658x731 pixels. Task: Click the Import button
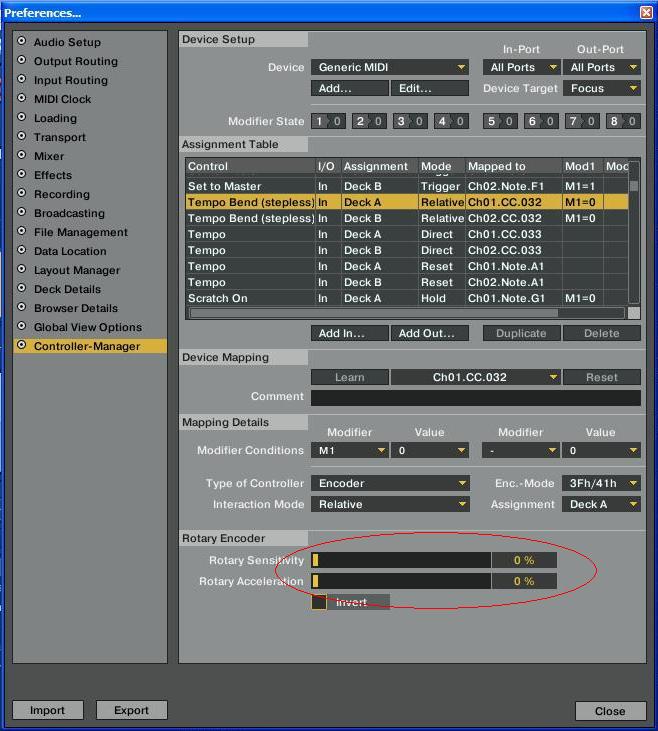click(x=48, y=710)
